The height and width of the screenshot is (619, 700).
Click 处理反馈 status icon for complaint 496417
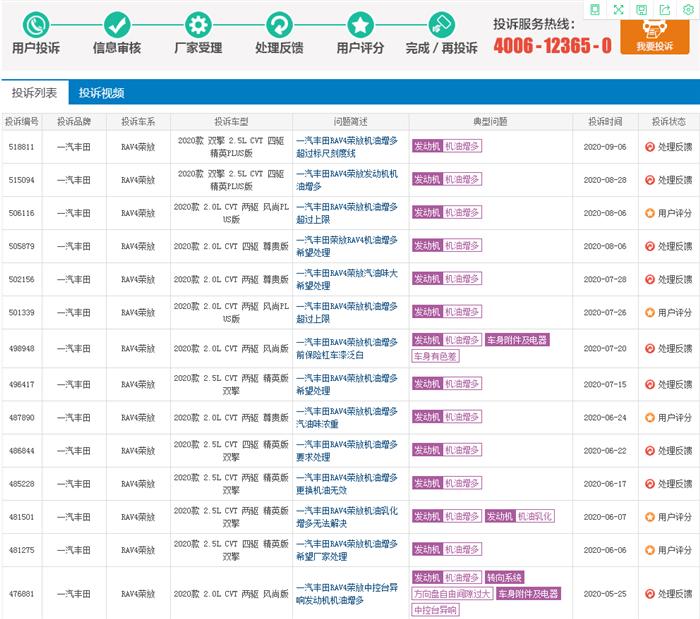tap(650, 384)
